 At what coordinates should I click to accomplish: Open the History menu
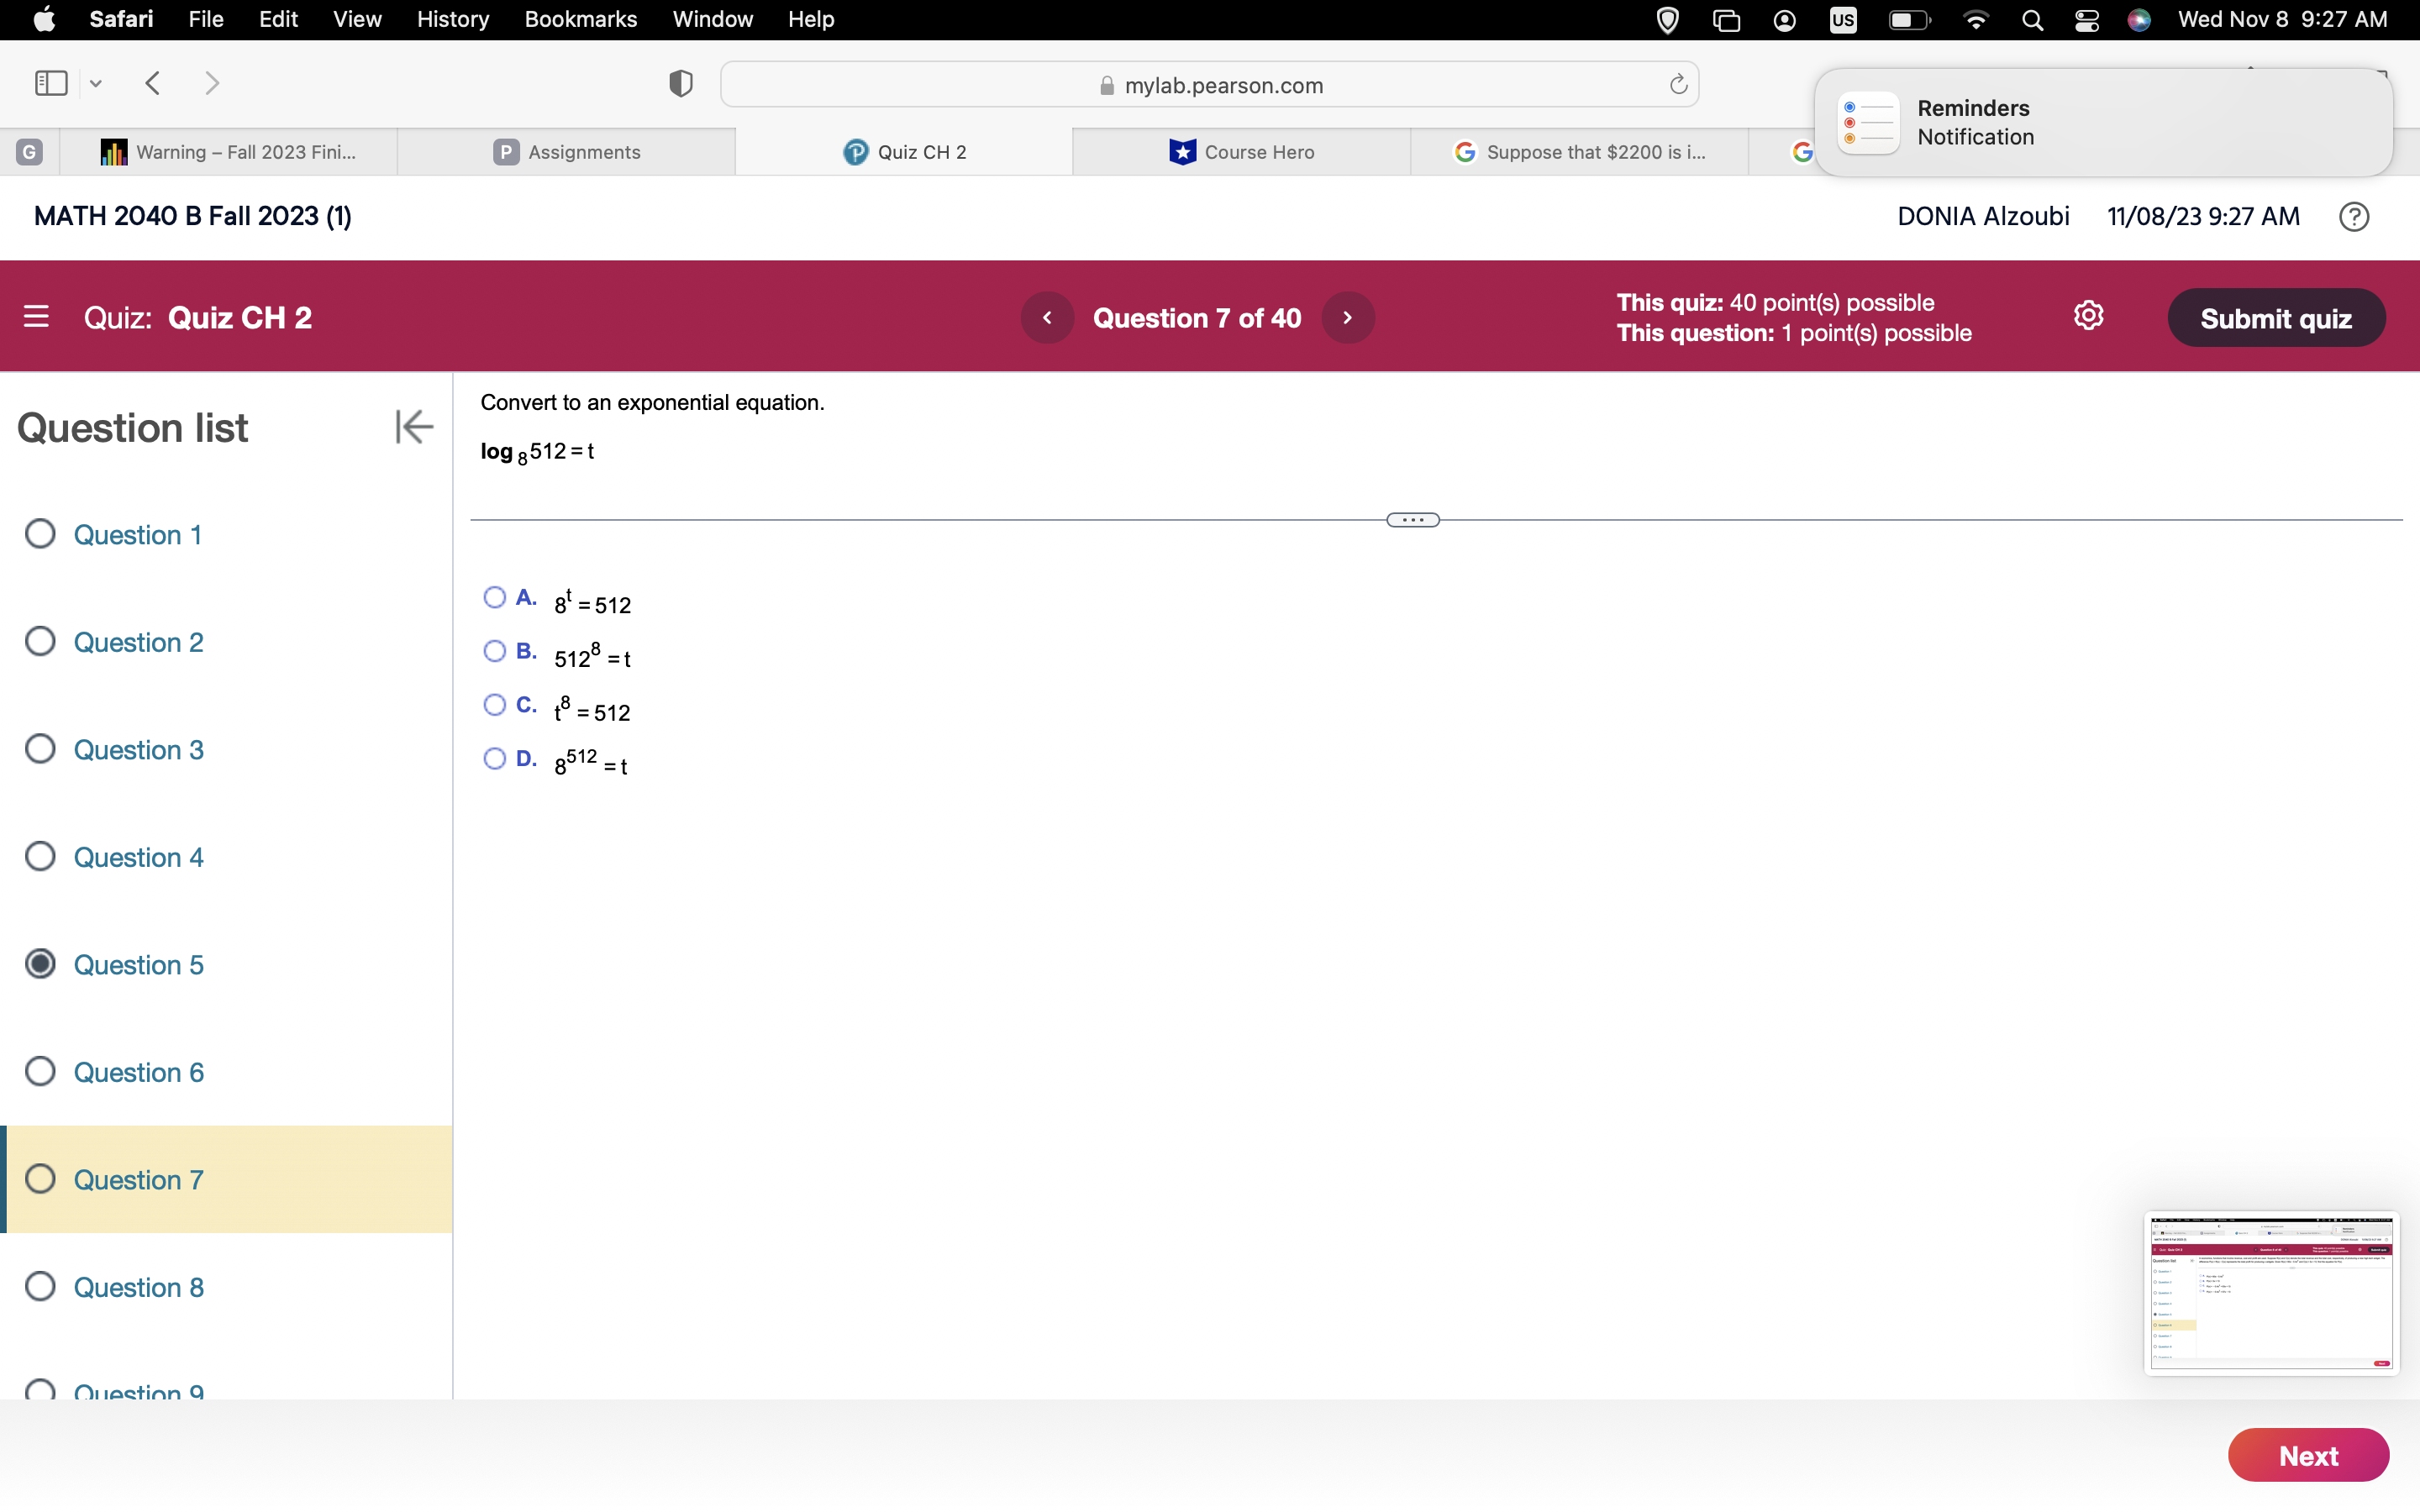(452, 19)
